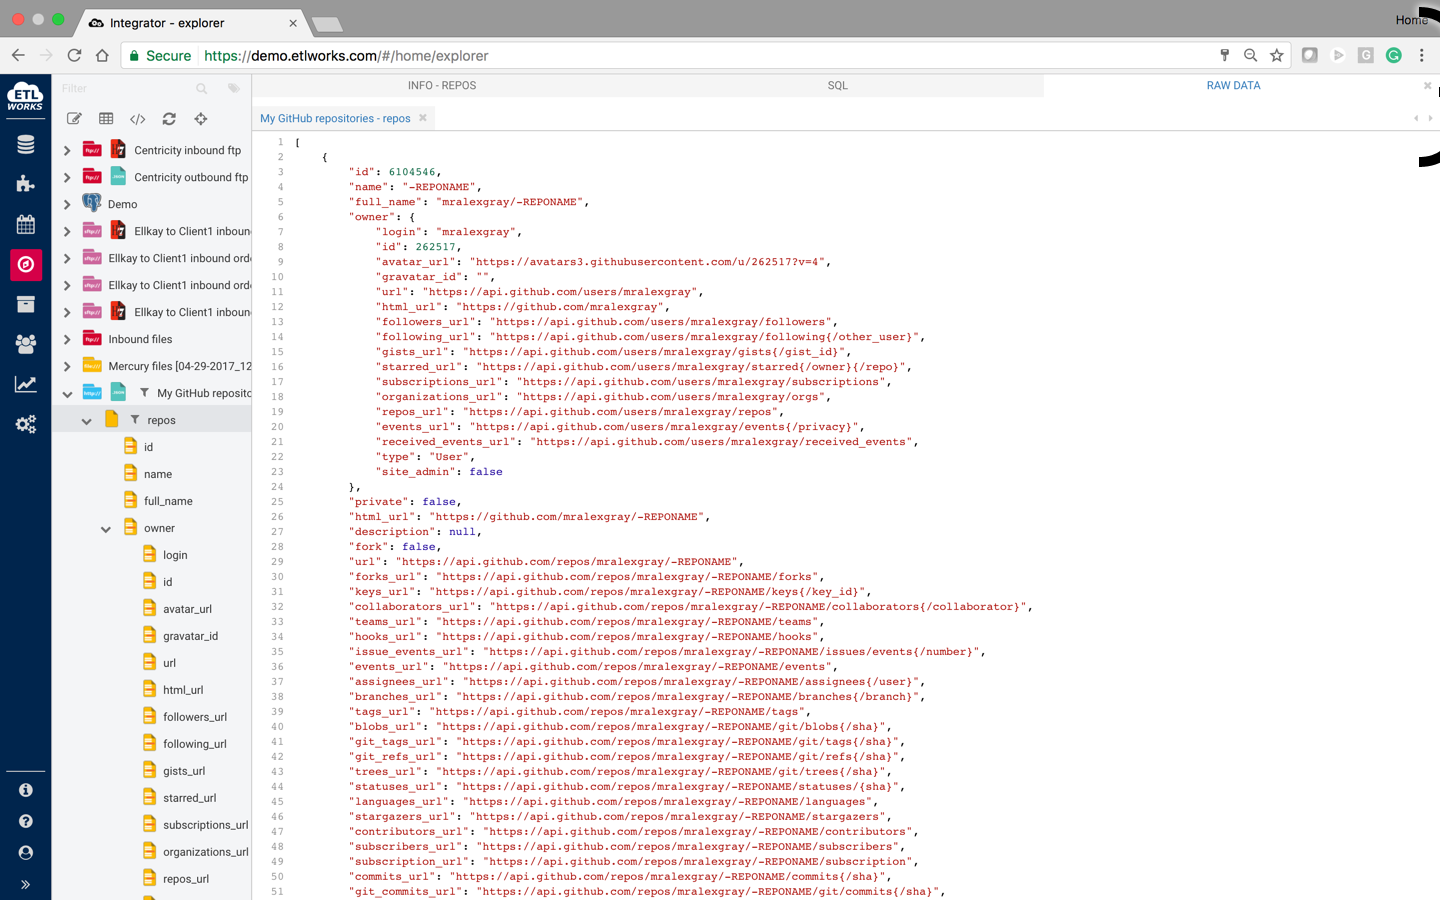Switch to the INFO - REPOS tab
1440x900 pixels.
tap(442, 86)
